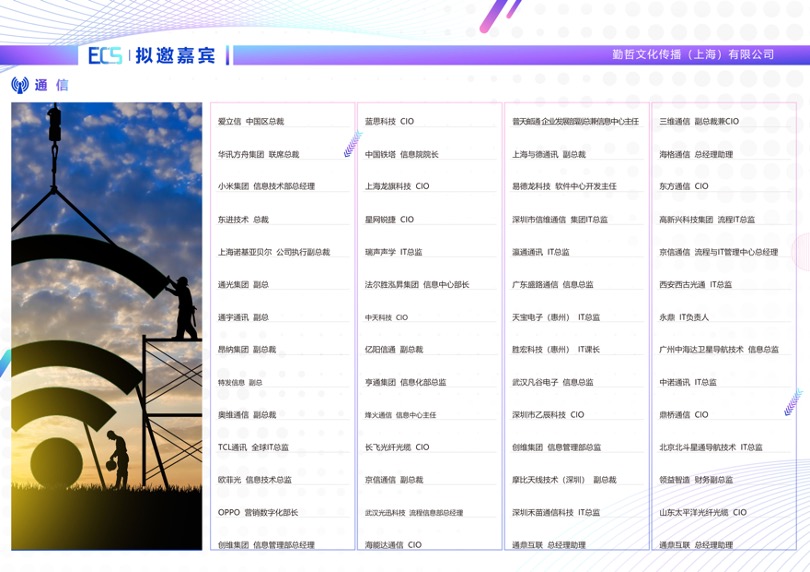The height and width of the screenshot is (572, 810).
Task: Select the 奥维通信 副总裁 entry
Action: click(247, 414)
